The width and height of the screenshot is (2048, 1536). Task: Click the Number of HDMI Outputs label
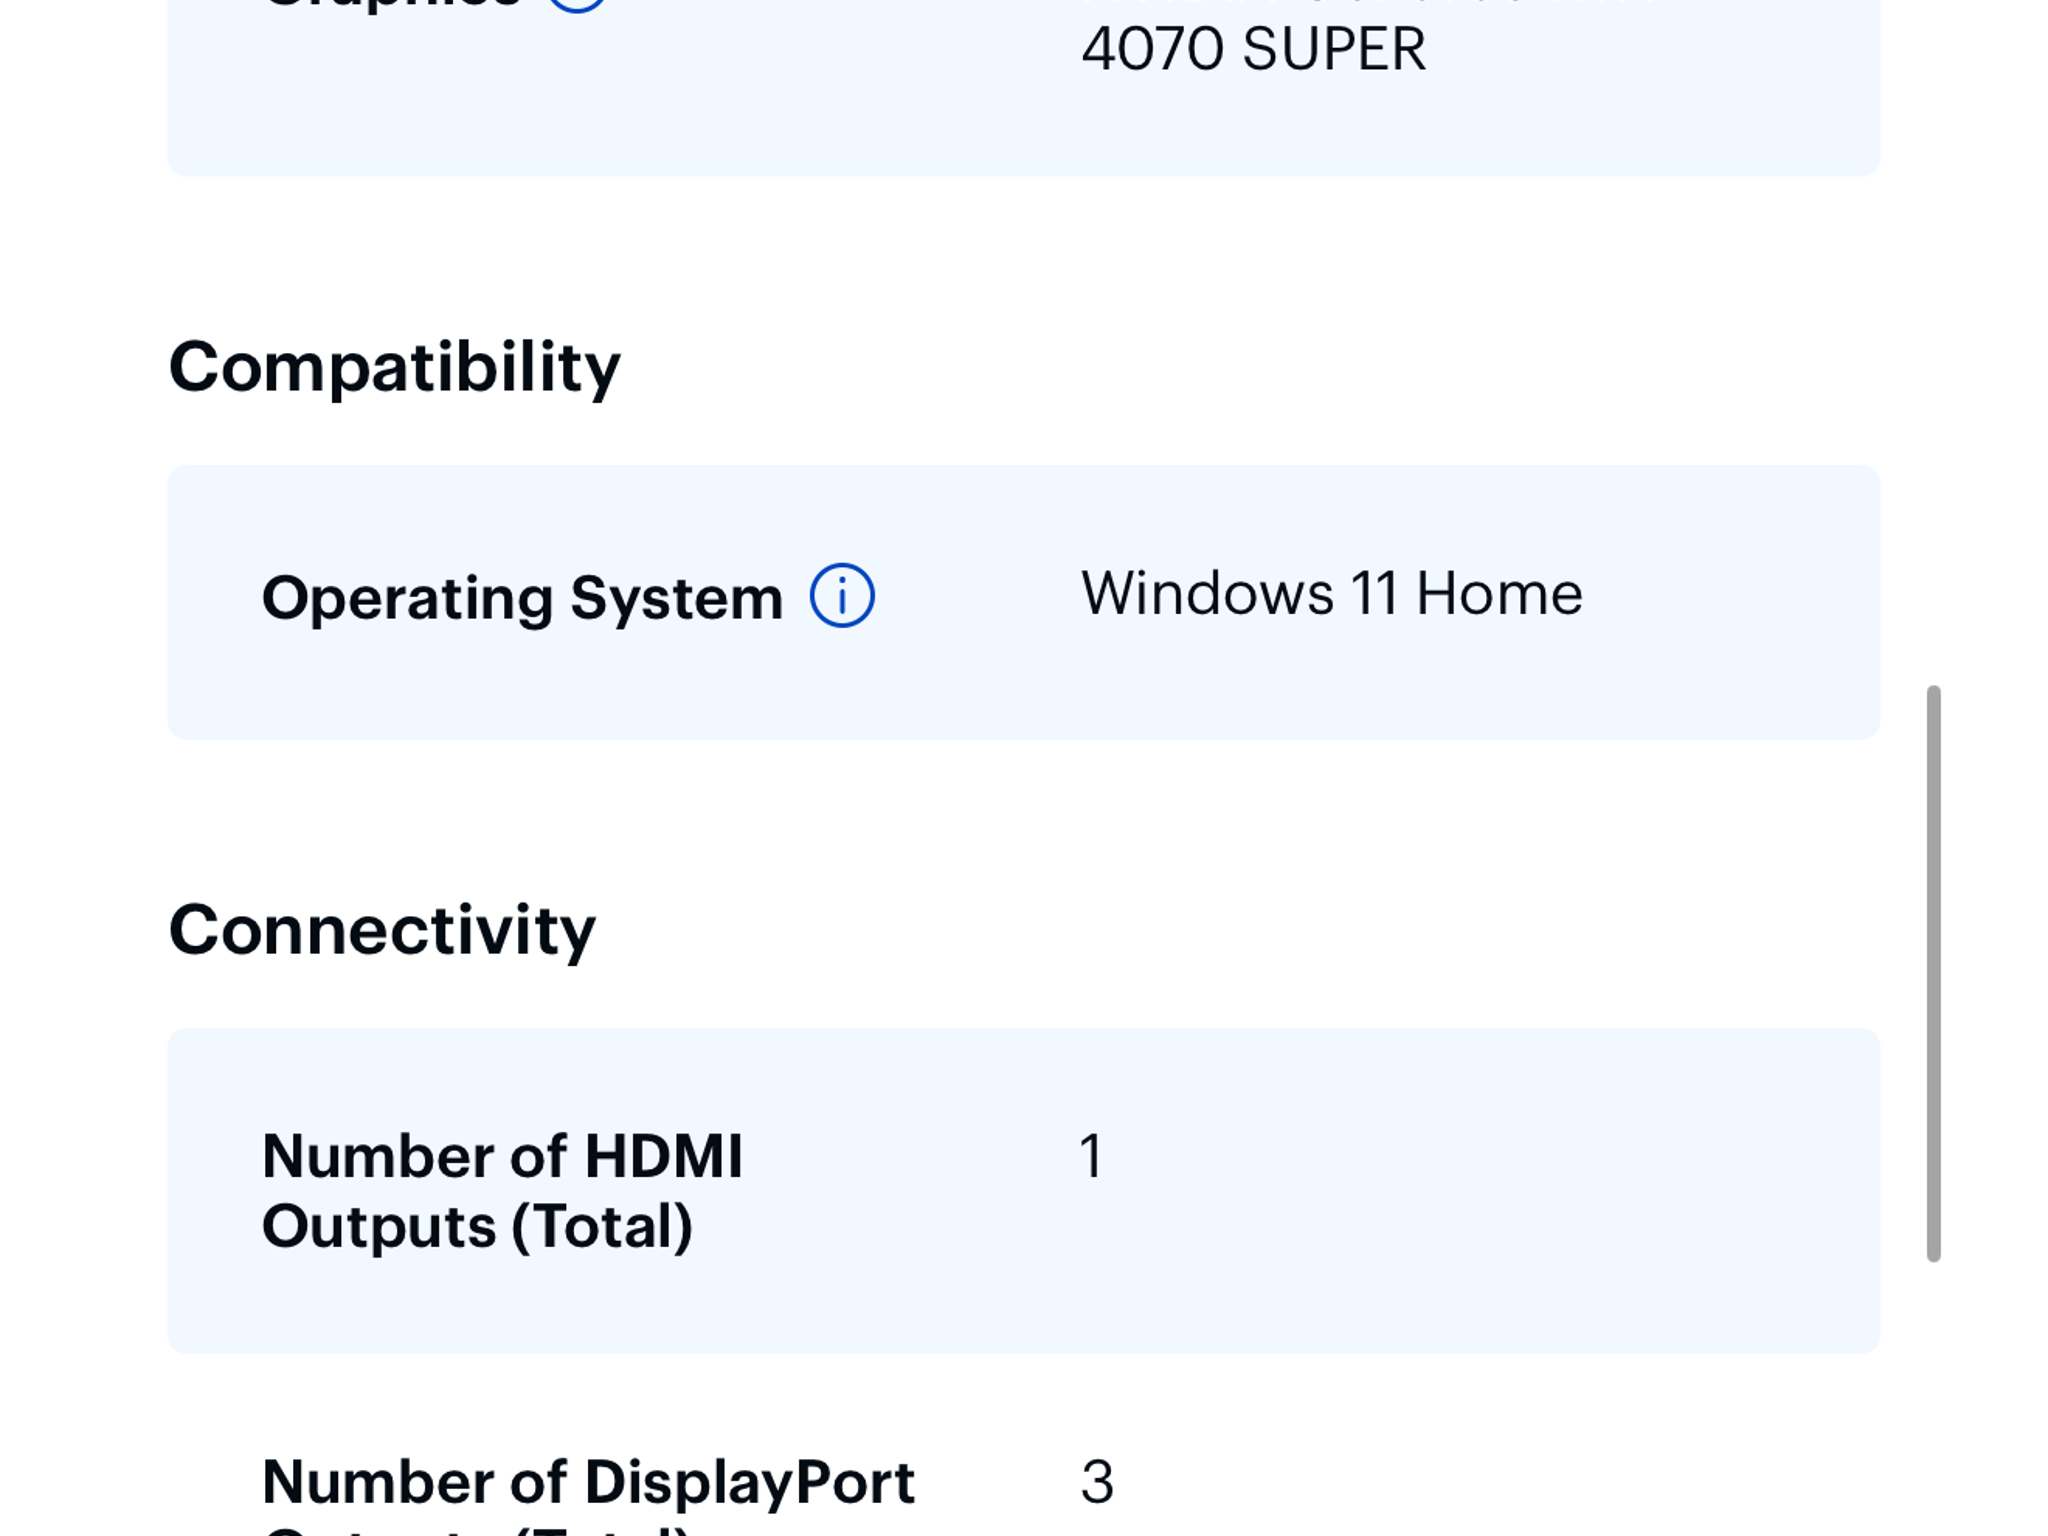(x=502, y=1191)
